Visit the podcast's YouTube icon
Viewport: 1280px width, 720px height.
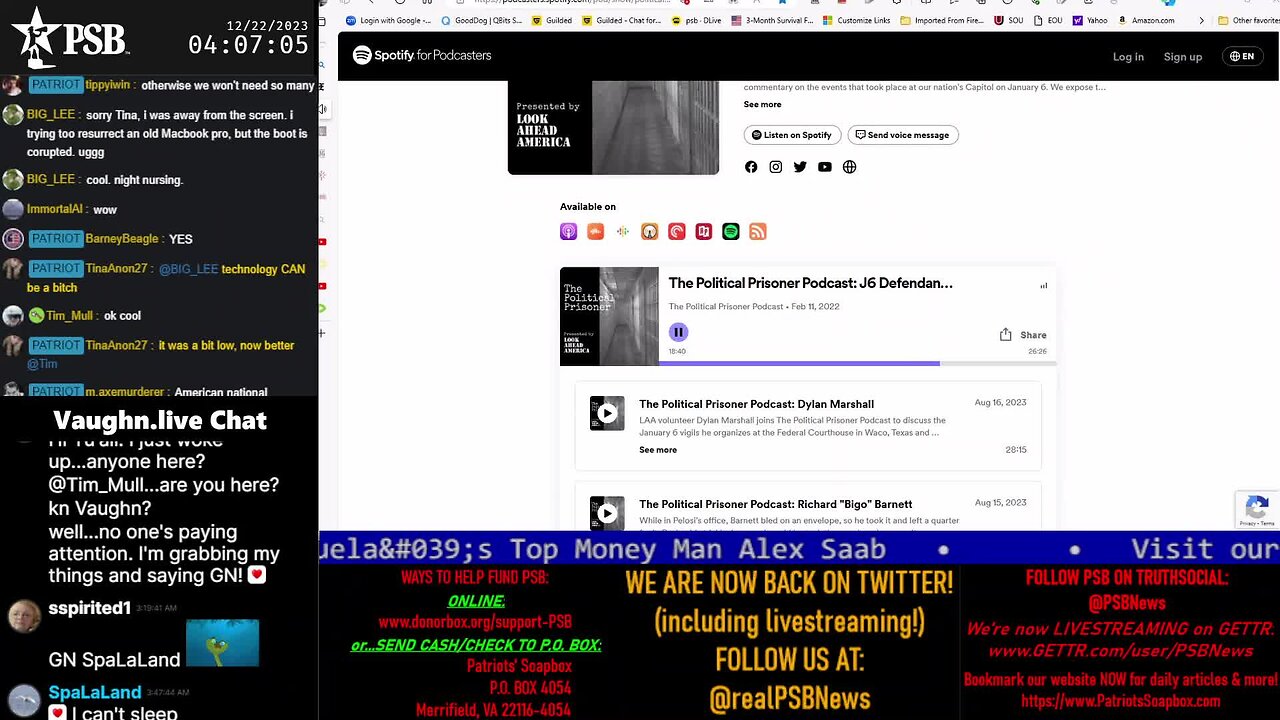click(x=825, y=167)
